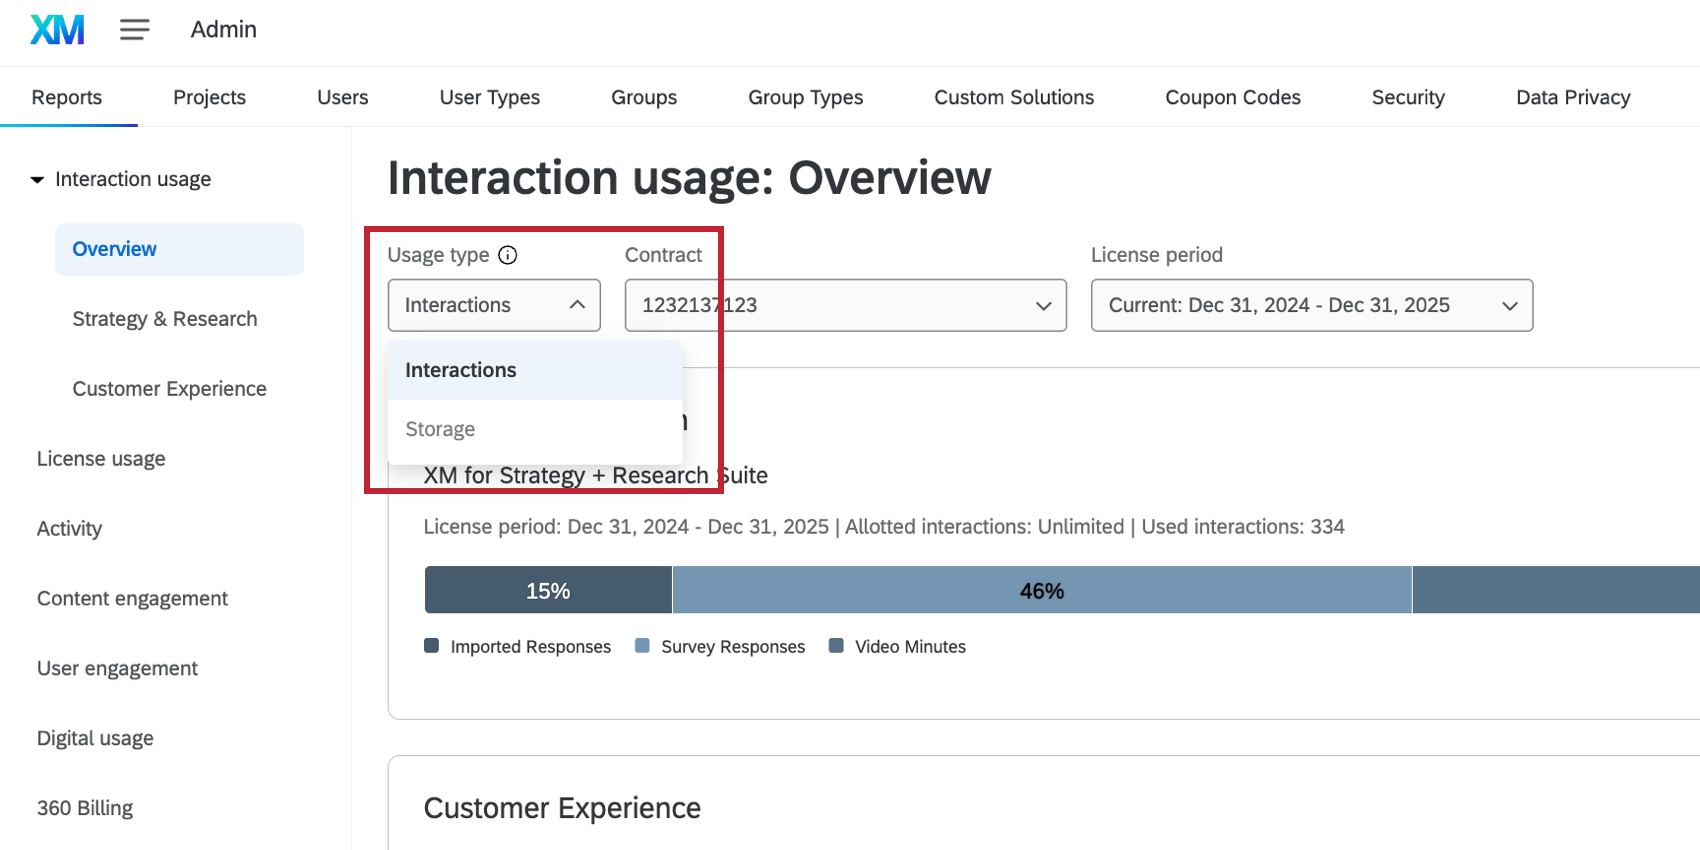Screen dimensions: 1700x850
Task: Open the 360 Billing report
Action: tap(85, 808)
